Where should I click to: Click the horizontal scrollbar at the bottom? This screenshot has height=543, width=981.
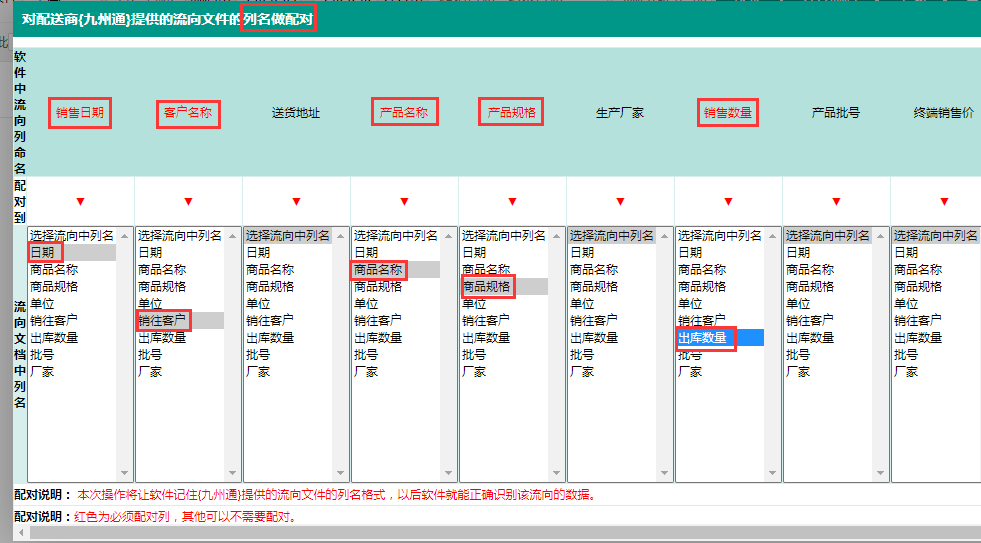490,534
